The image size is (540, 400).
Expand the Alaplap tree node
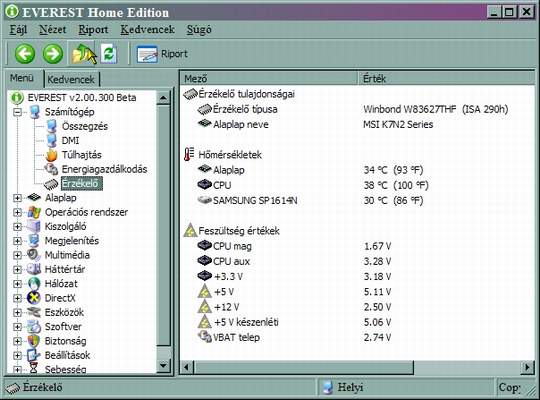[17, 198]
